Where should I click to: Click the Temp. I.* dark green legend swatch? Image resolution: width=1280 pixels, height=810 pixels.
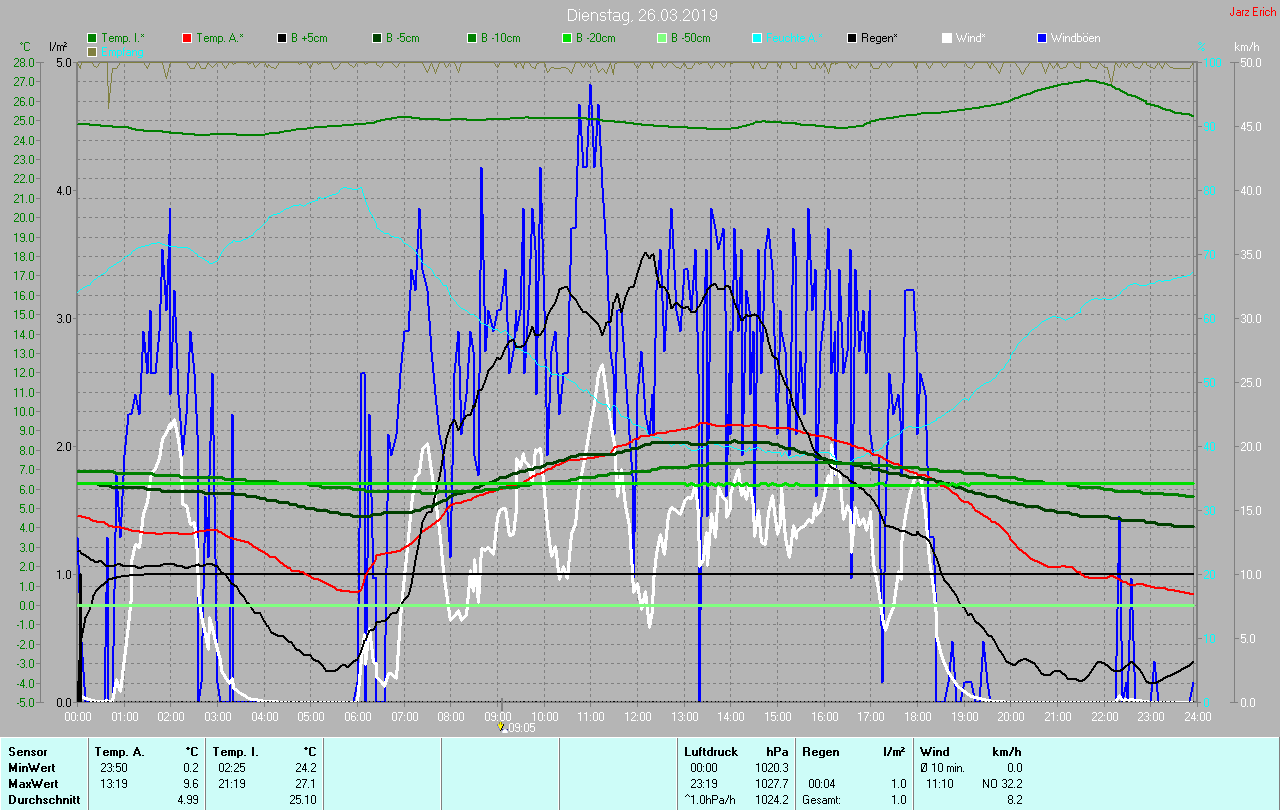click(93, 38)
